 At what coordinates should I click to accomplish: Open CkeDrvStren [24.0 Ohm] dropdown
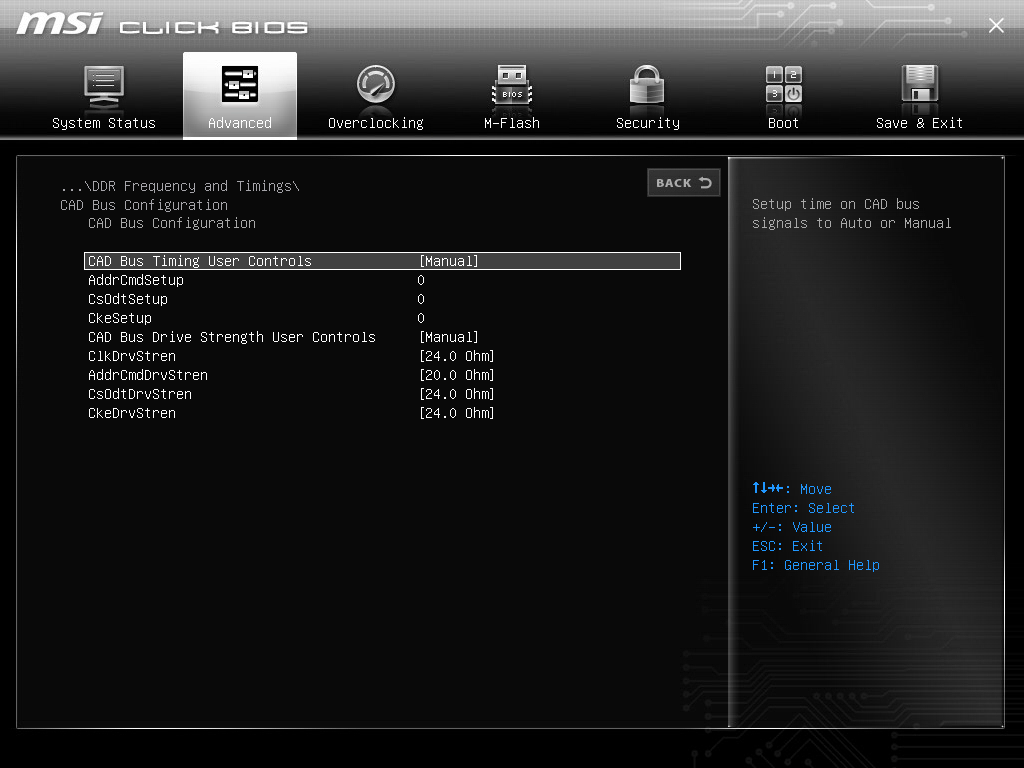[x=456, y=413]
